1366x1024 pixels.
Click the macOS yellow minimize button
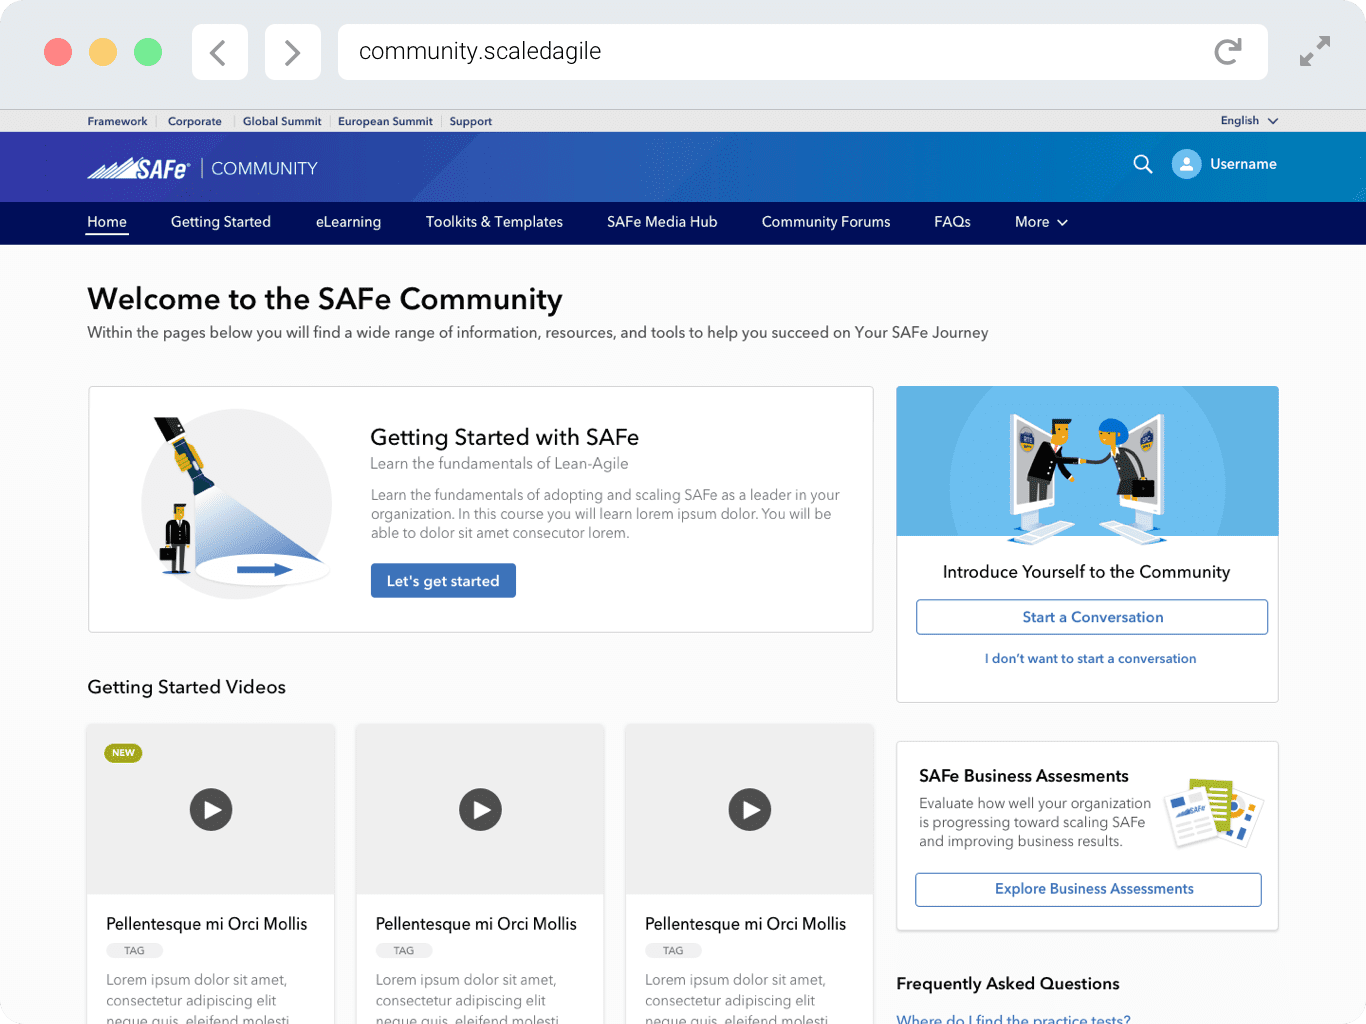click(103, 52)
